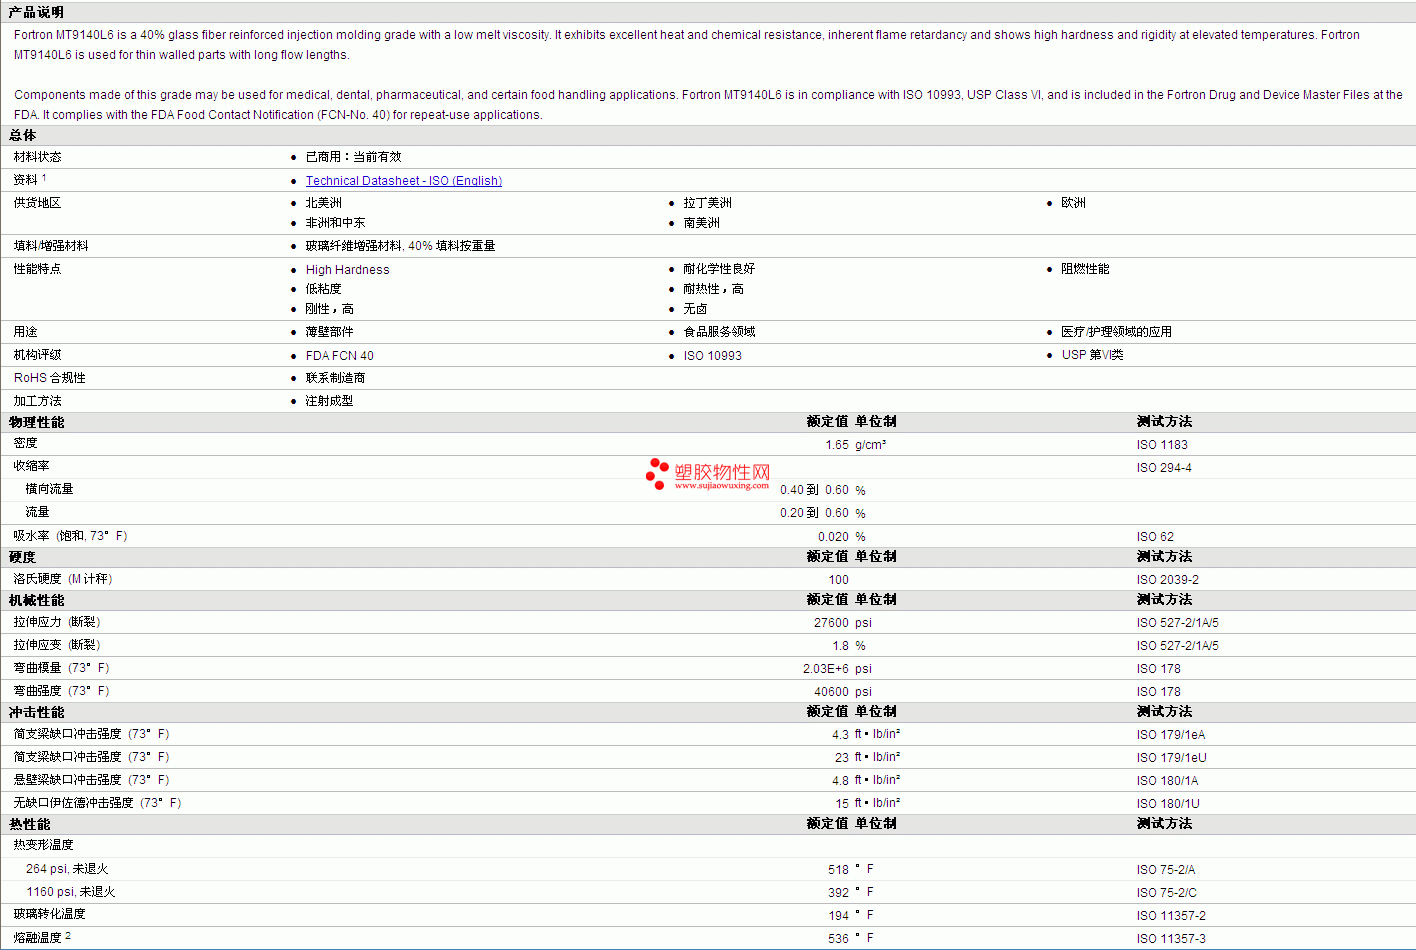Image resolution: width=1416 pixels, height=950 pixels.
Task: Select the 密度 row label
Action: 25,443
